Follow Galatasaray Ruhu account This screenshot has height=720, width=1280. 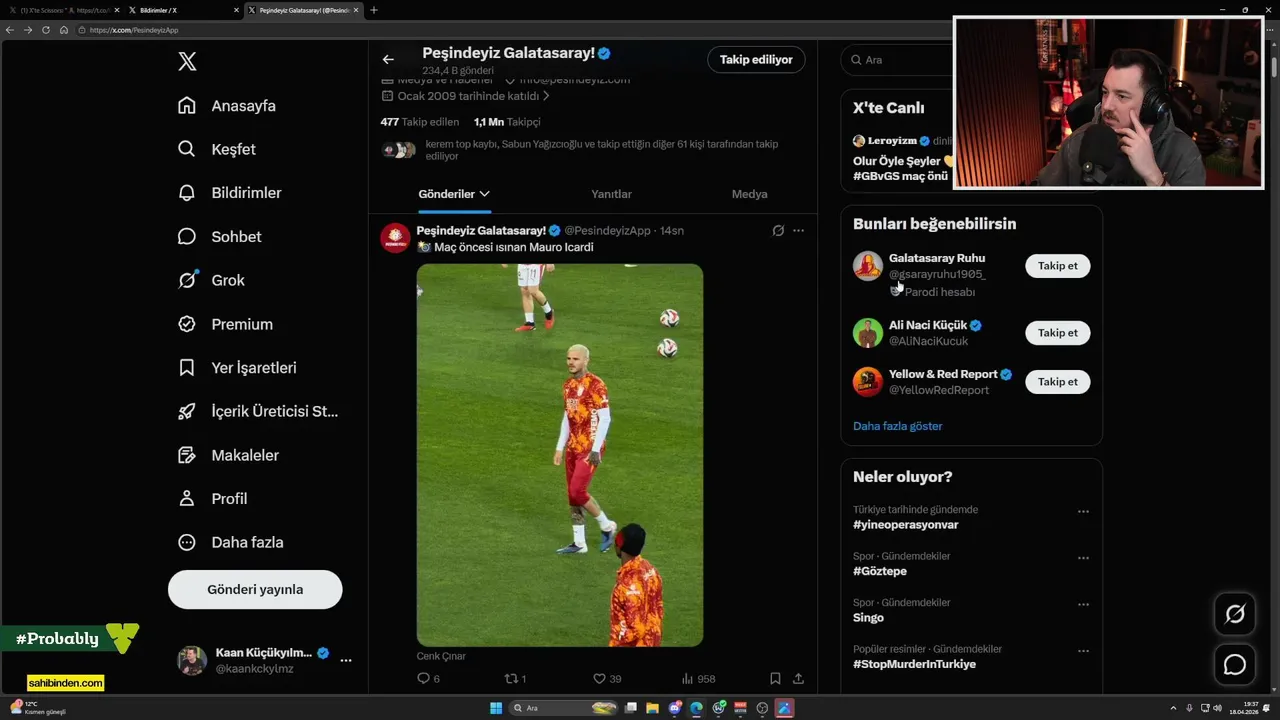1057,266
